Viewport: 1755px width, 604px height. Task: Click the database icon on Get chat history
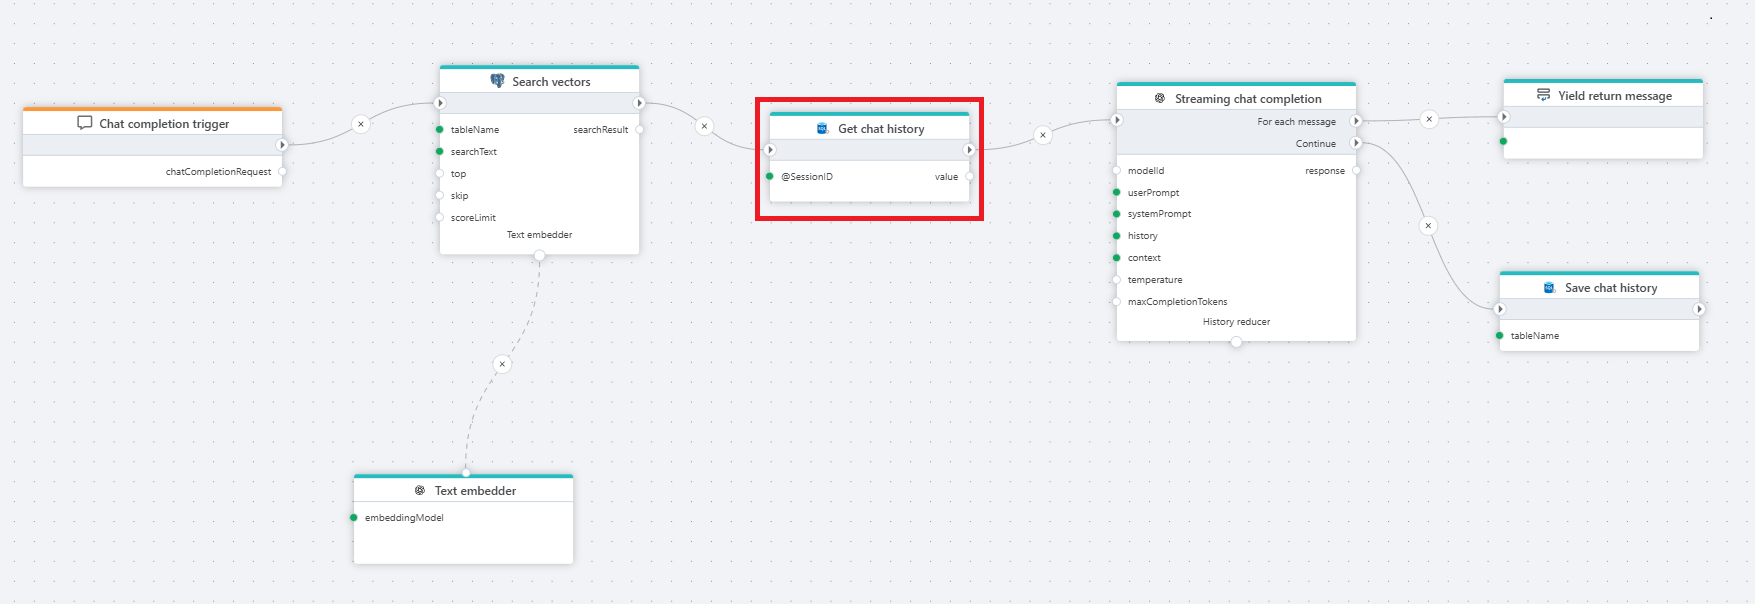pyautogui.click(x=823, y=128)
